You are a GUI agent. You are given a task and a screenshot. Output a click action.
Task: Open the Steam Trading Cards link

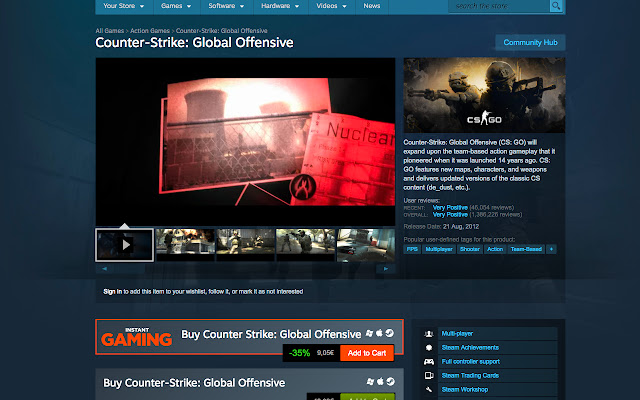pos(470,376)
